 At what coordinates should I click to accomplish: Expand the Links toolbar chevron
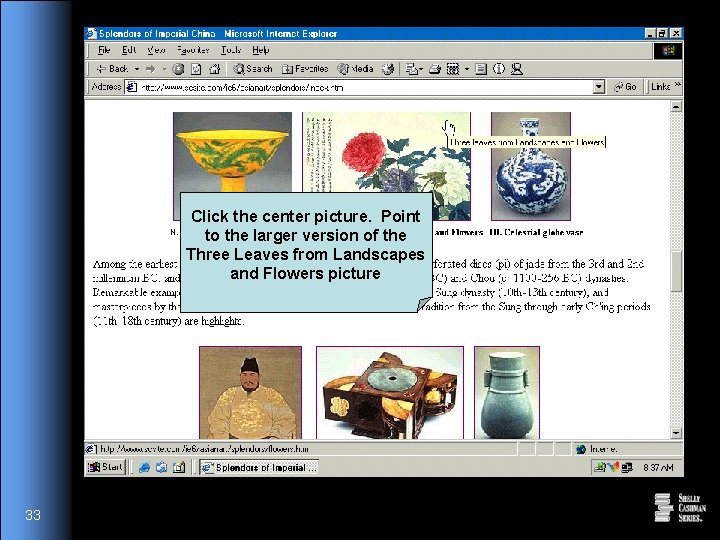pyautogui.click(x=677, y=85)
